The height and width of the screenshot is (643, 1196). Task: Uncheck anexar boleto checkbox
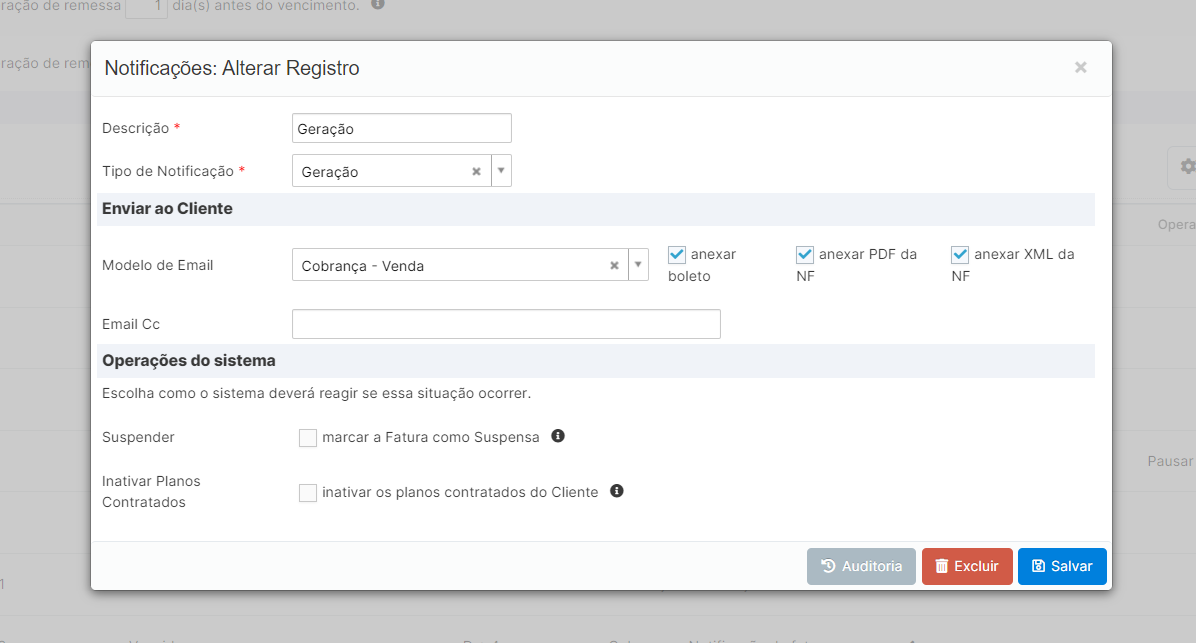pyautogui.click(x=677, y=255)
